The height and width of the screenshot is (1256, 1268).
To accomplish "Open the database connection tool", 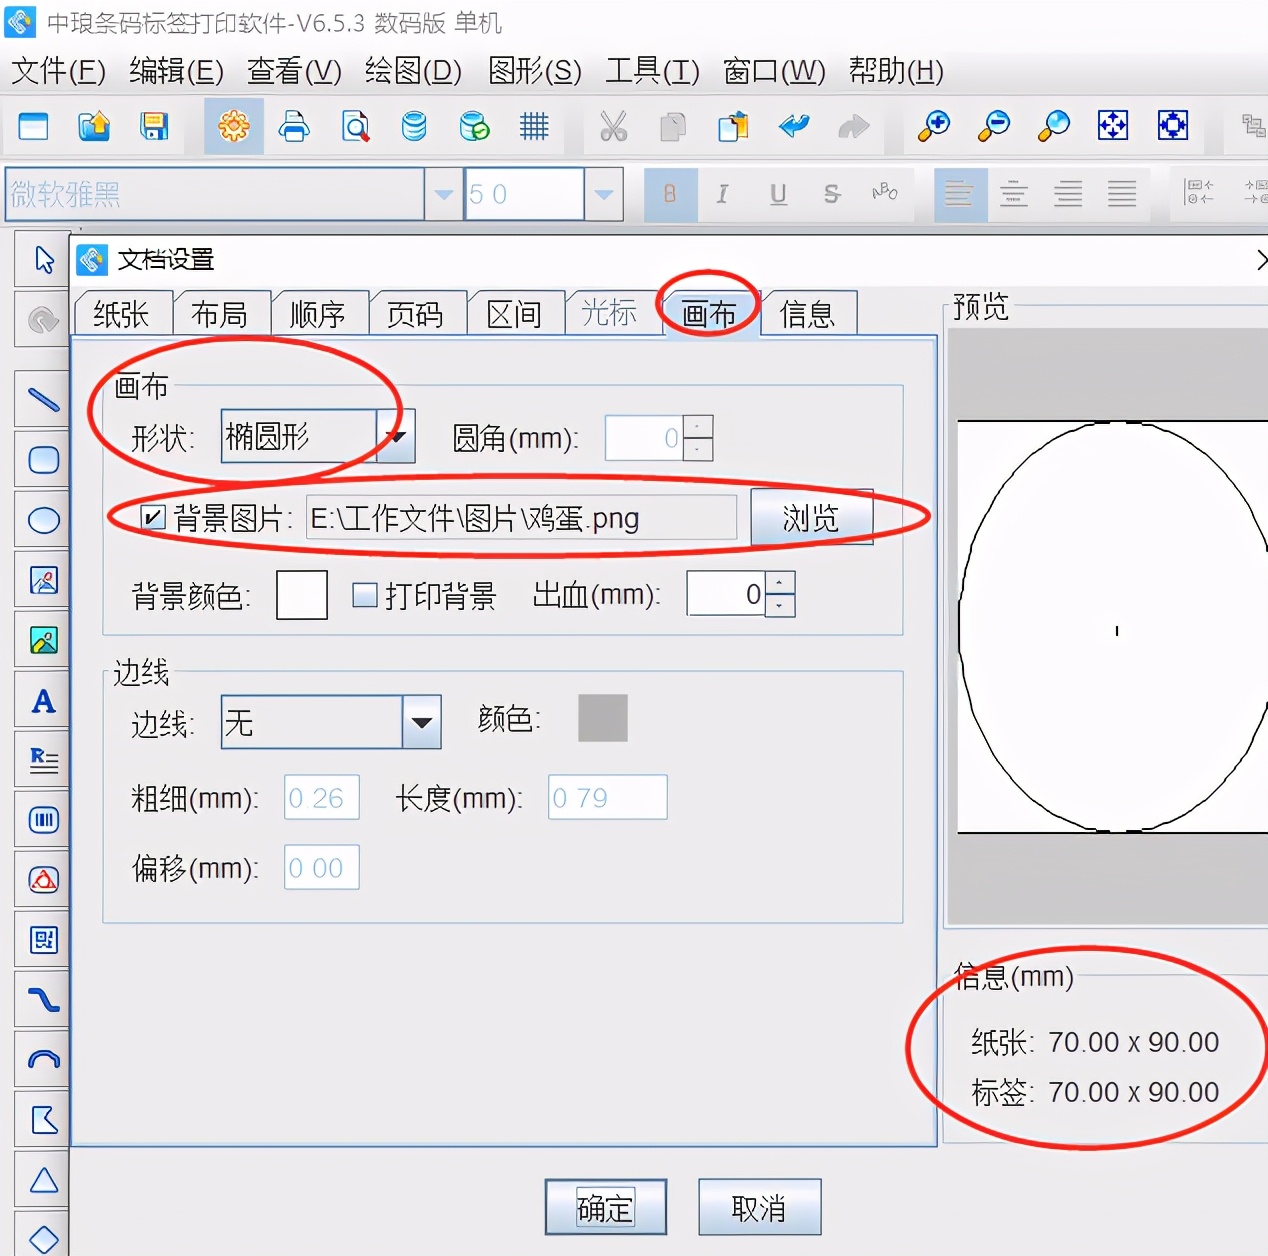I will pos(413,127).
